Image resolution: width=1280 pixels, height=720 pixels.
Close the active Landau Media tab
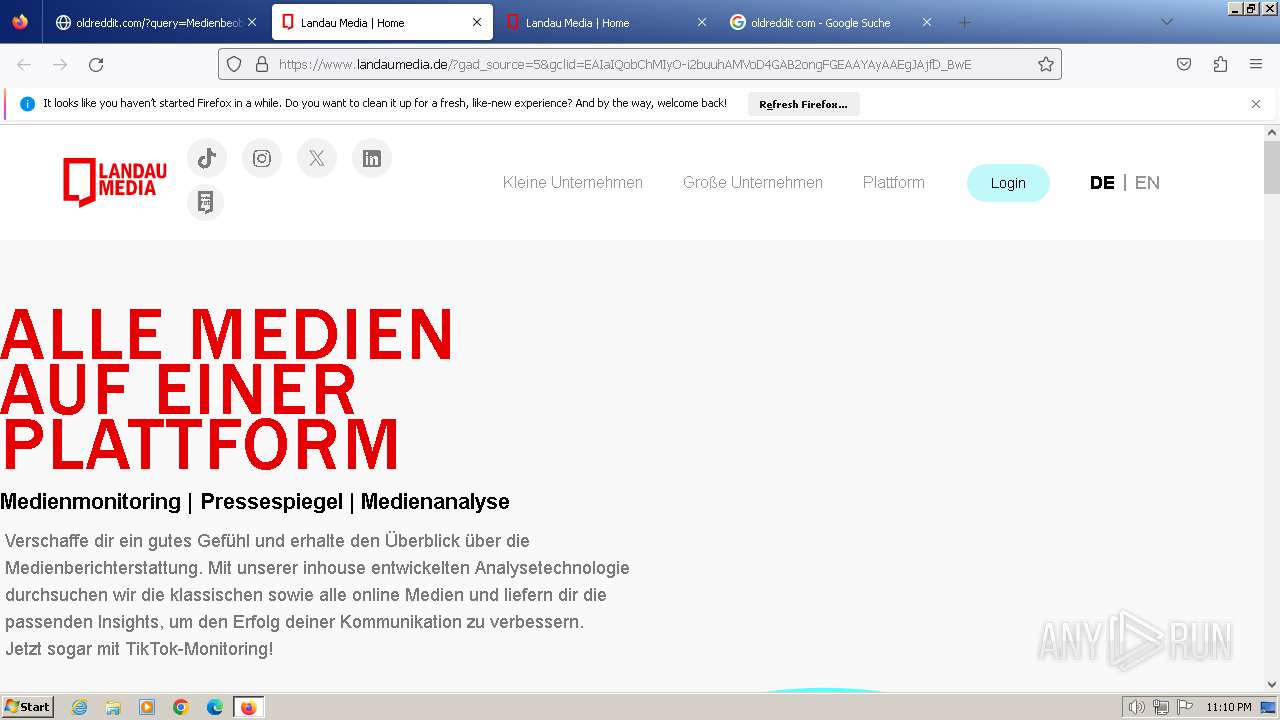coord(477,22)
